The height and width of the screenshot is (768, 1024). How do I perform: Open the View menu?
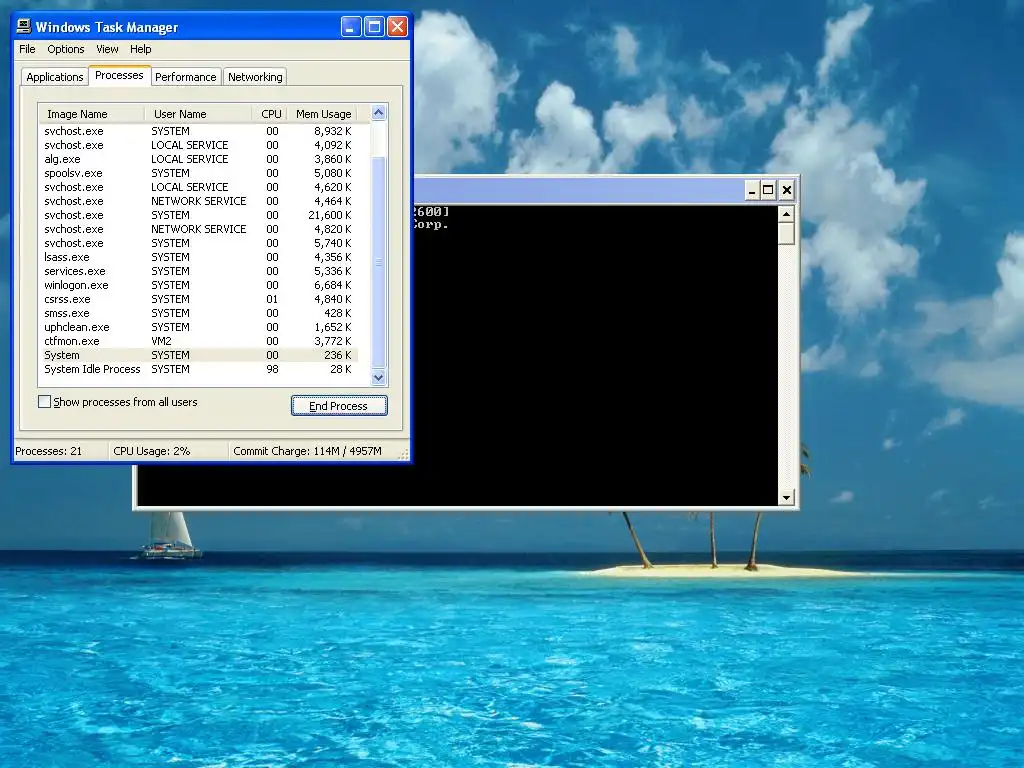coord(107,49)
